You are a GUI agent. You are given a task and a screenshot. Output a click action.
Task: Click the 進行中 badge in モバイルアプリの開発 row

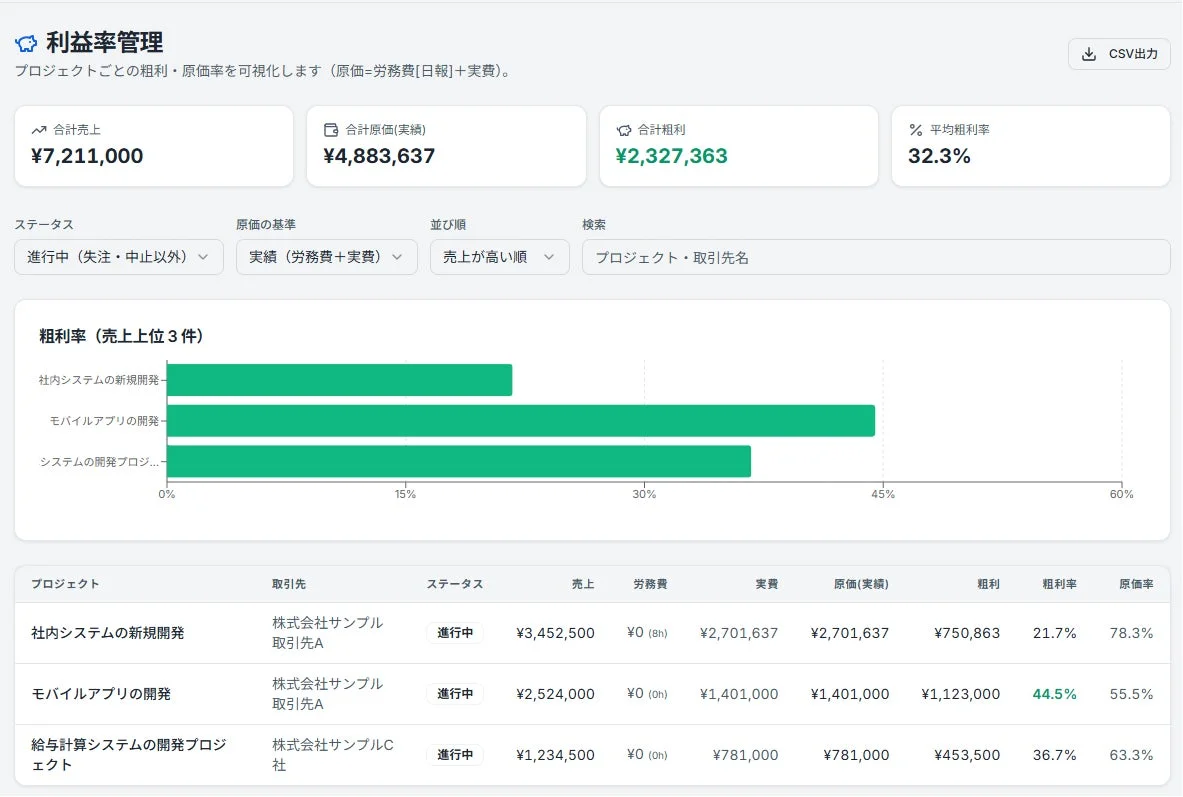[455, 694]
